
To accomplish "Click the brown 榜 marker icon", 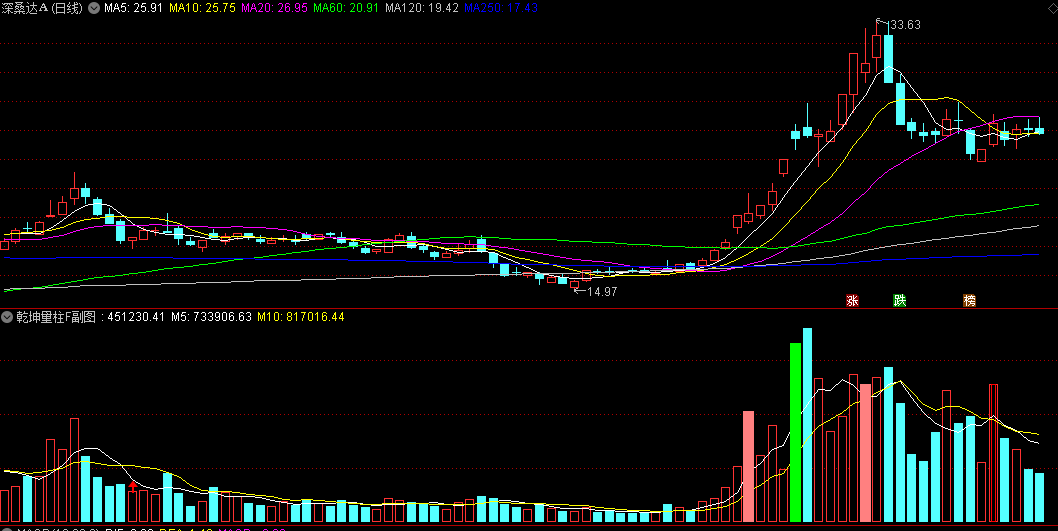I will point(970,301).
